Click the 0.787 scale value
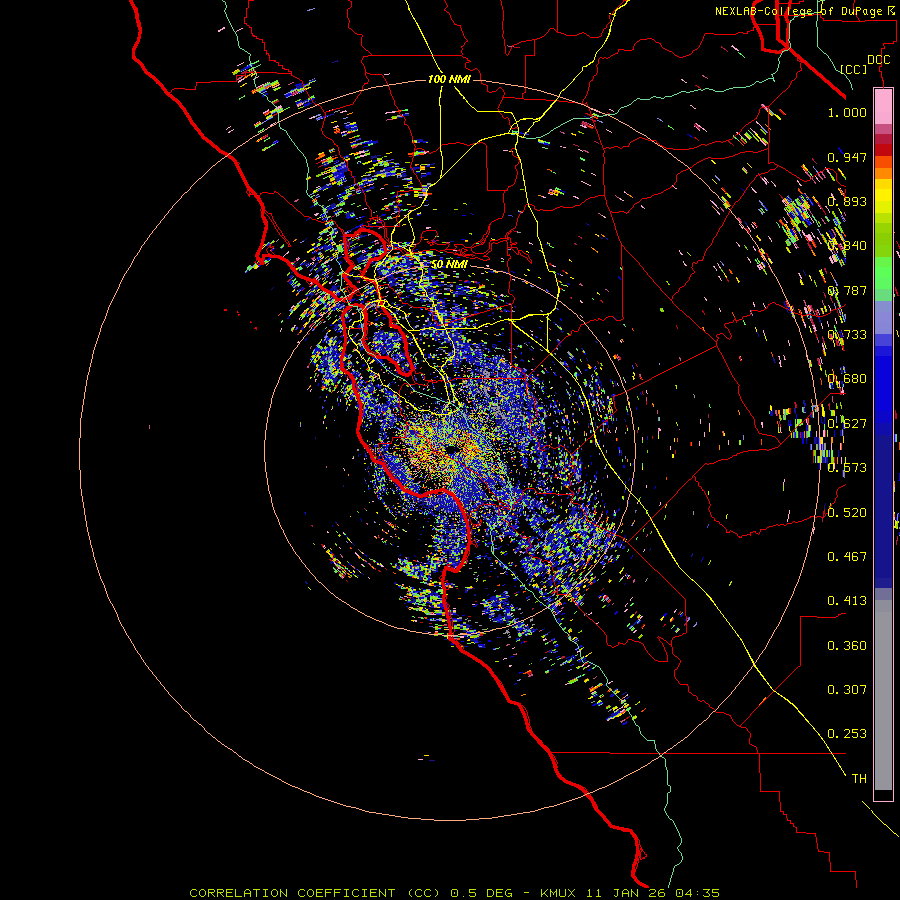The width and height of the screenshot is (900, 900). 847,290
